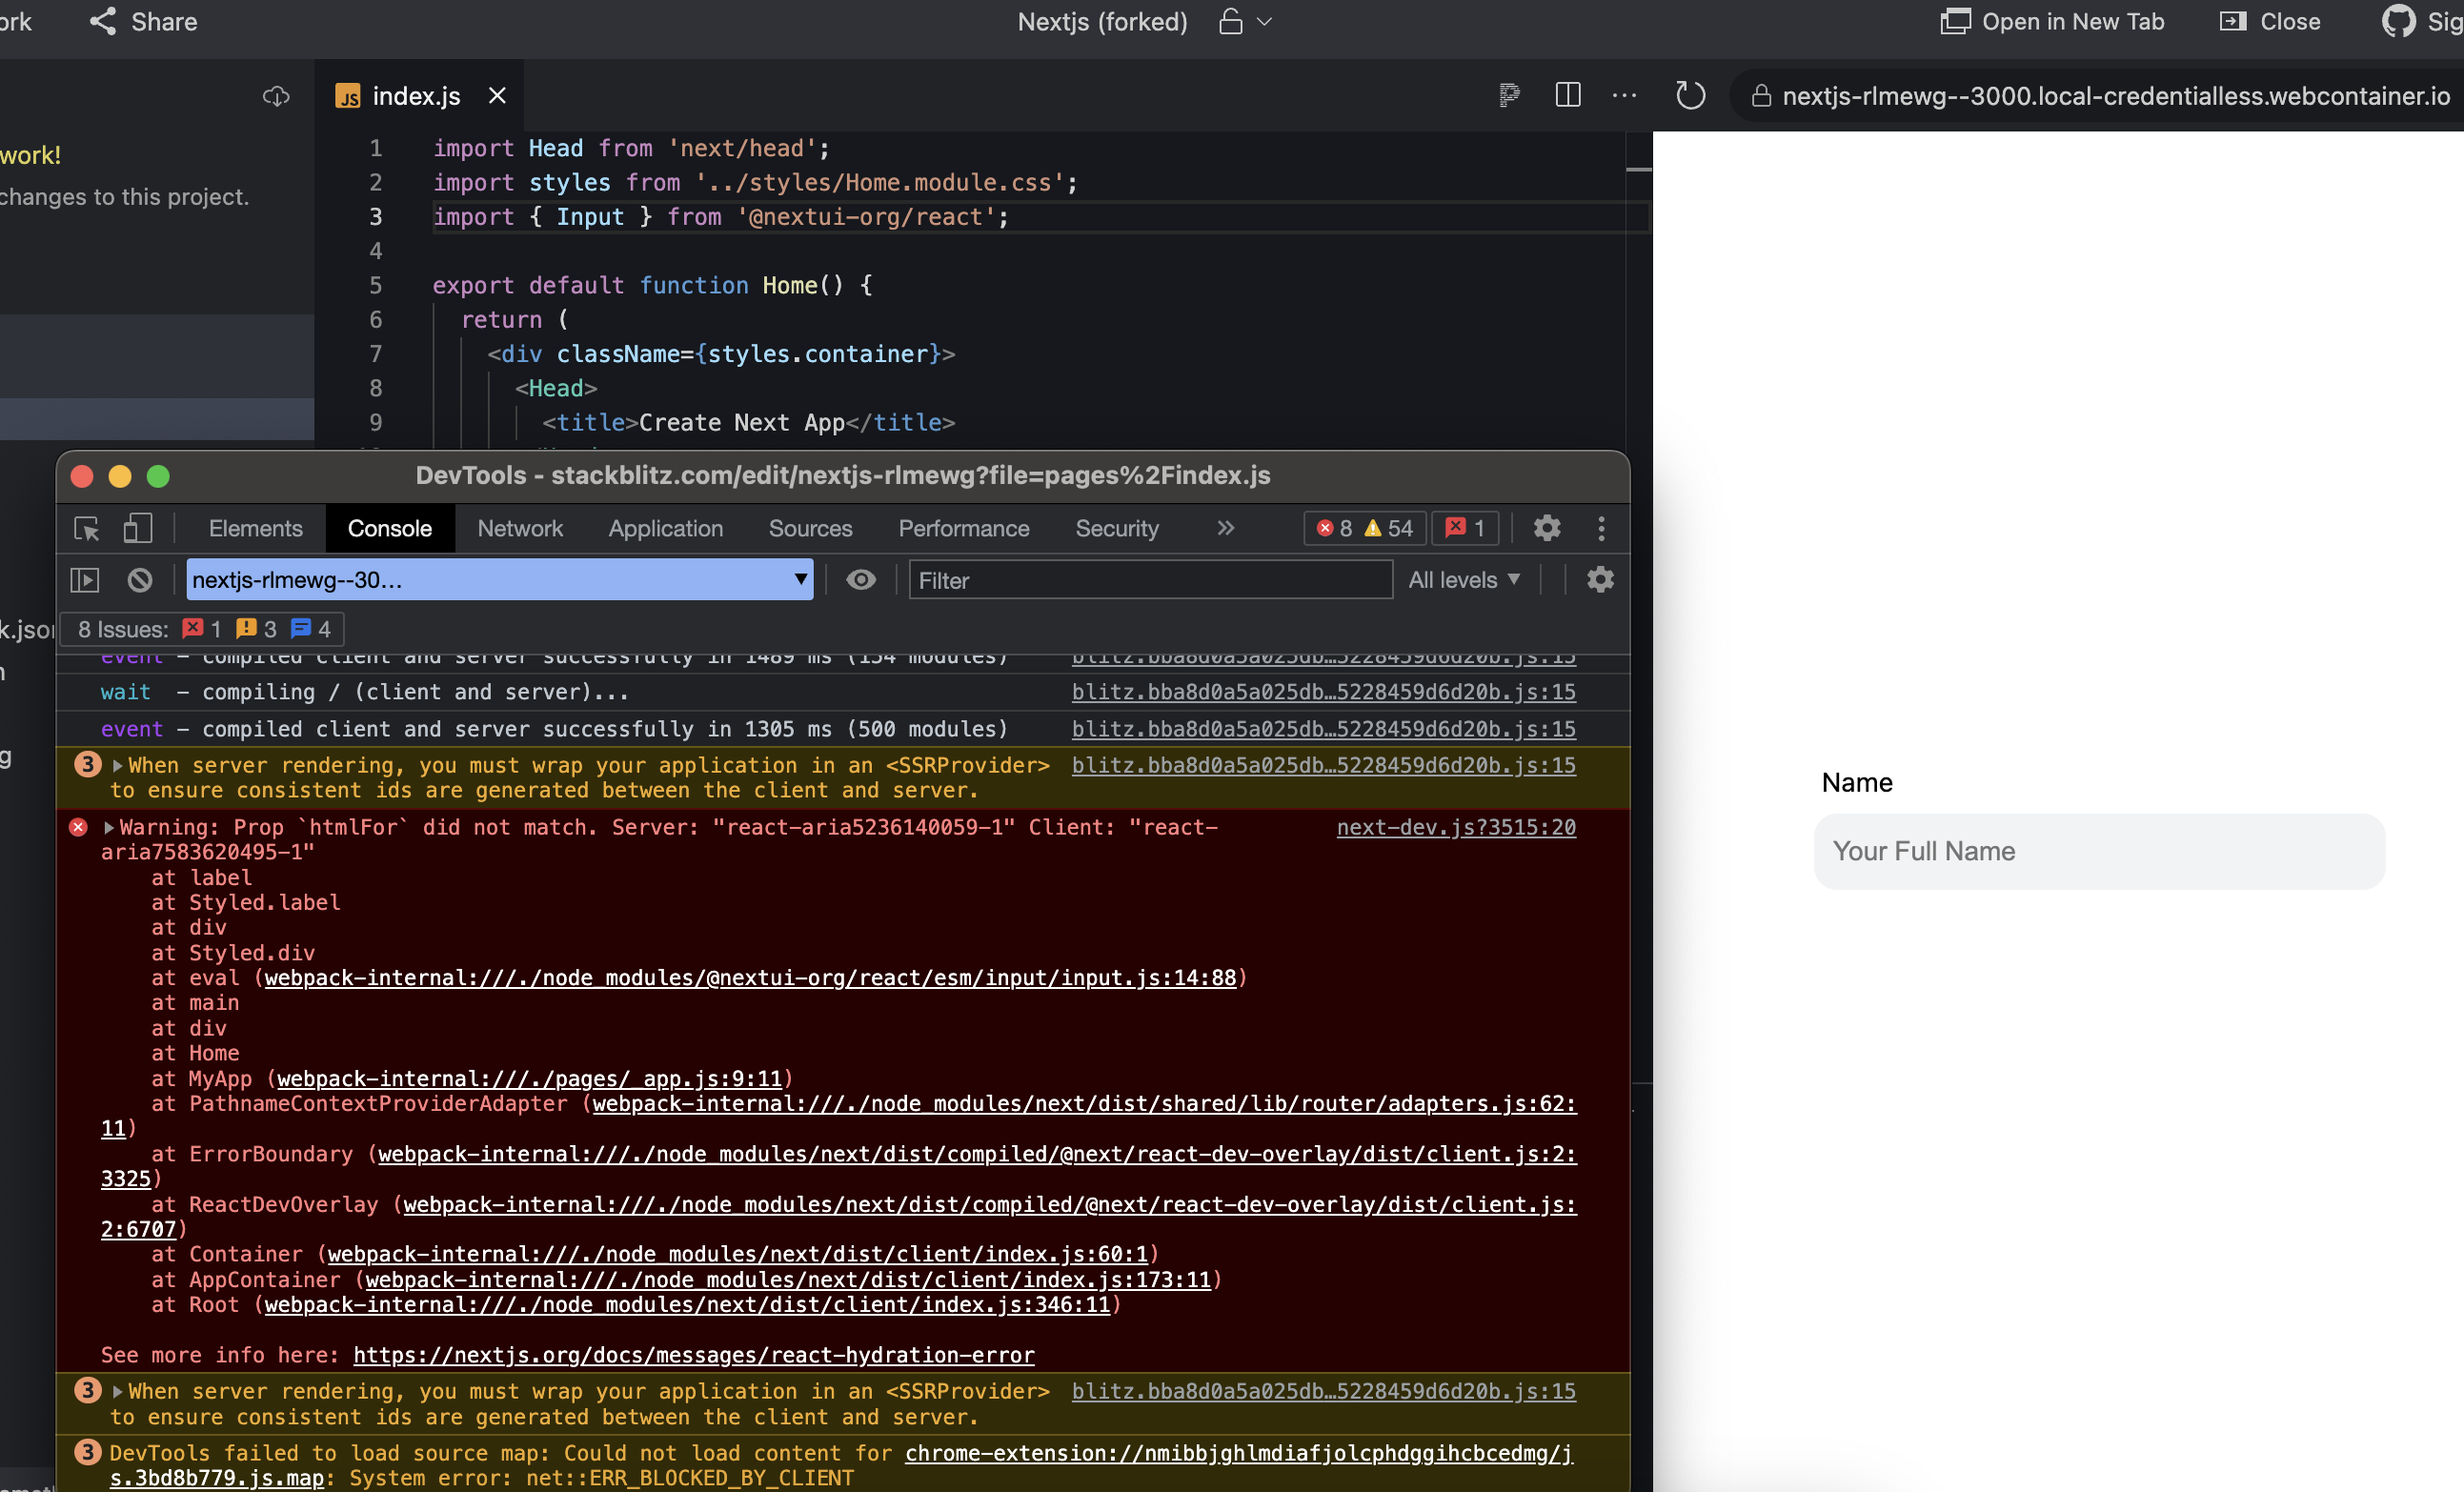This screenshot has height=1492, width=2464.
Task: Open the JavaScript context selector dropdown
Action: [x=499, y=580]
